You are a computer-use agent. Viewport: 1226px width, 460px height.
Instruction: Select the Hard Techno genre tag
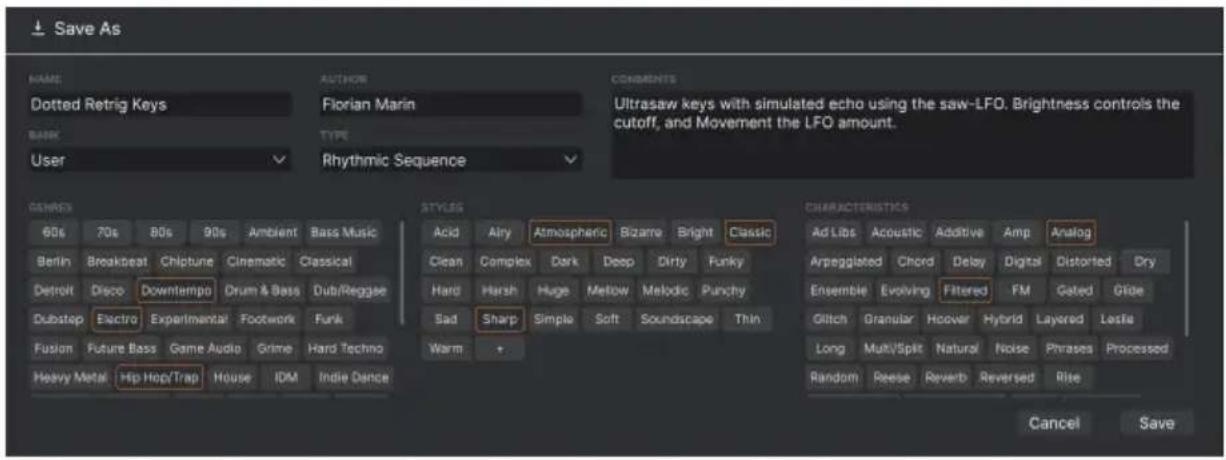pyautogui.click(x=344, y=349)
